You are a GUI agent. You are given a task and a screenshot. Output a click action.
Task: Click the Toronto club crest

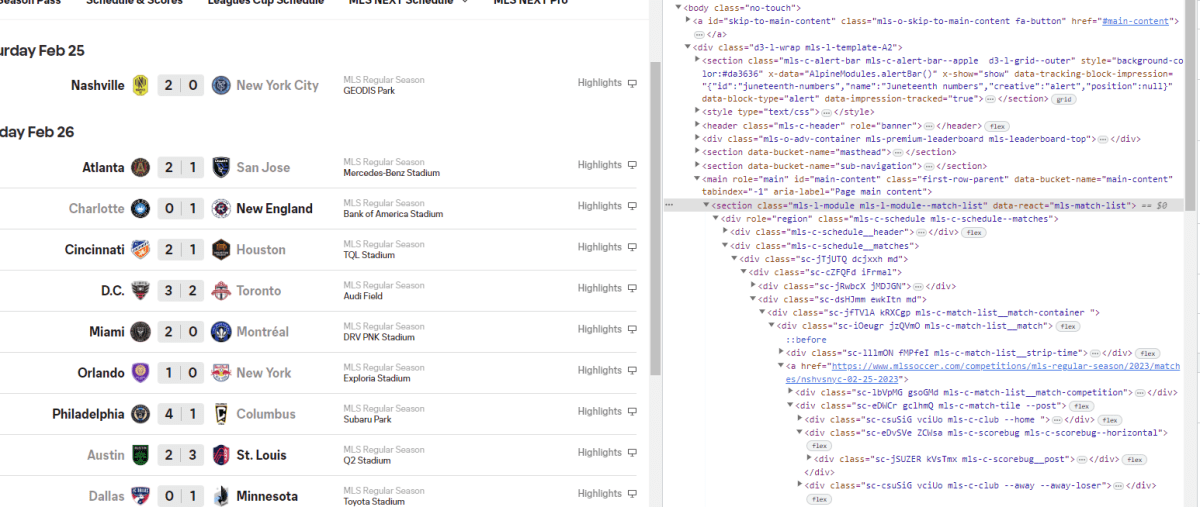point(221,290)
